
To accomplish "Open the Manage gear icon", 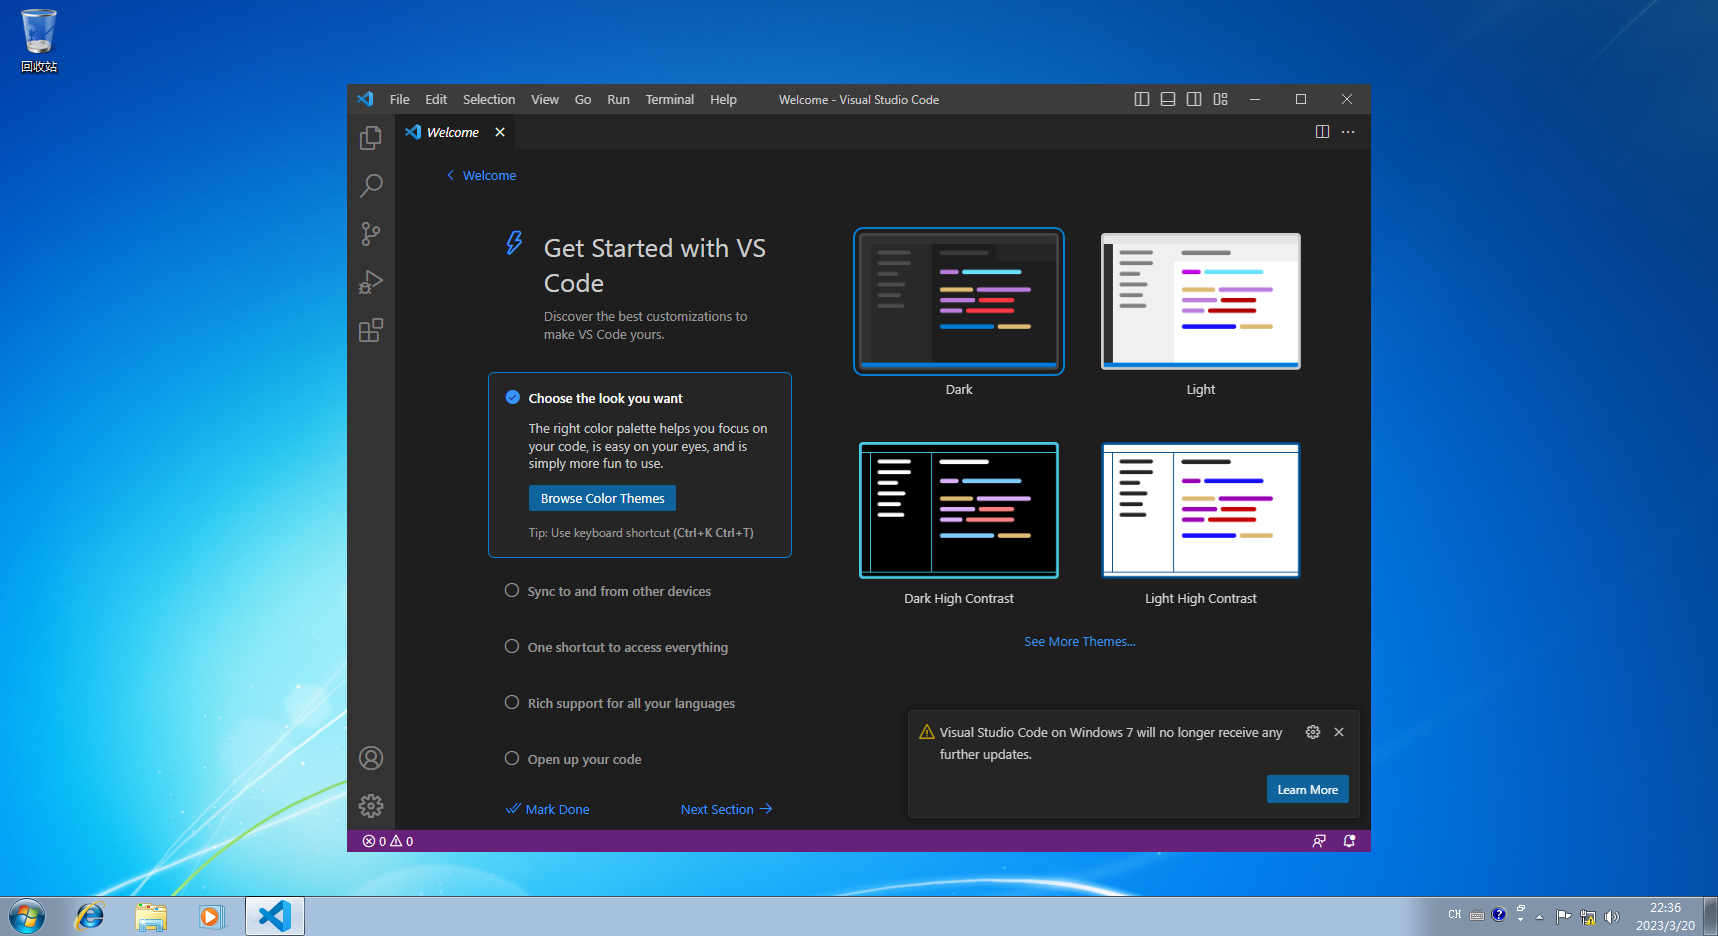I will coord(371,806).
